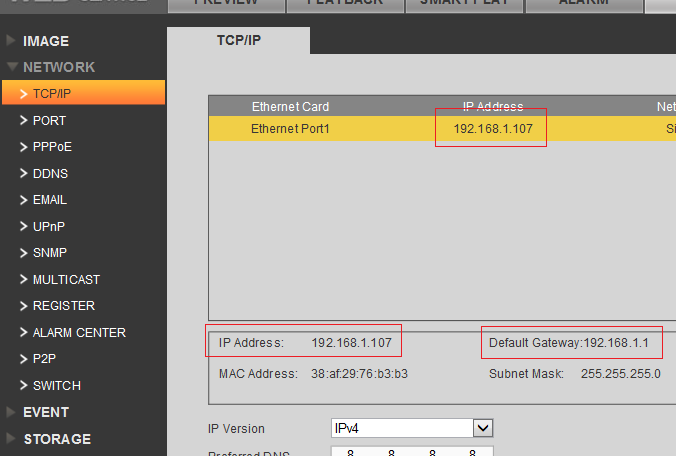The width and height of the screenshot is (676, 456).
Task: Open the MULTICAST settings page
Action: click(x=66, y=280)
